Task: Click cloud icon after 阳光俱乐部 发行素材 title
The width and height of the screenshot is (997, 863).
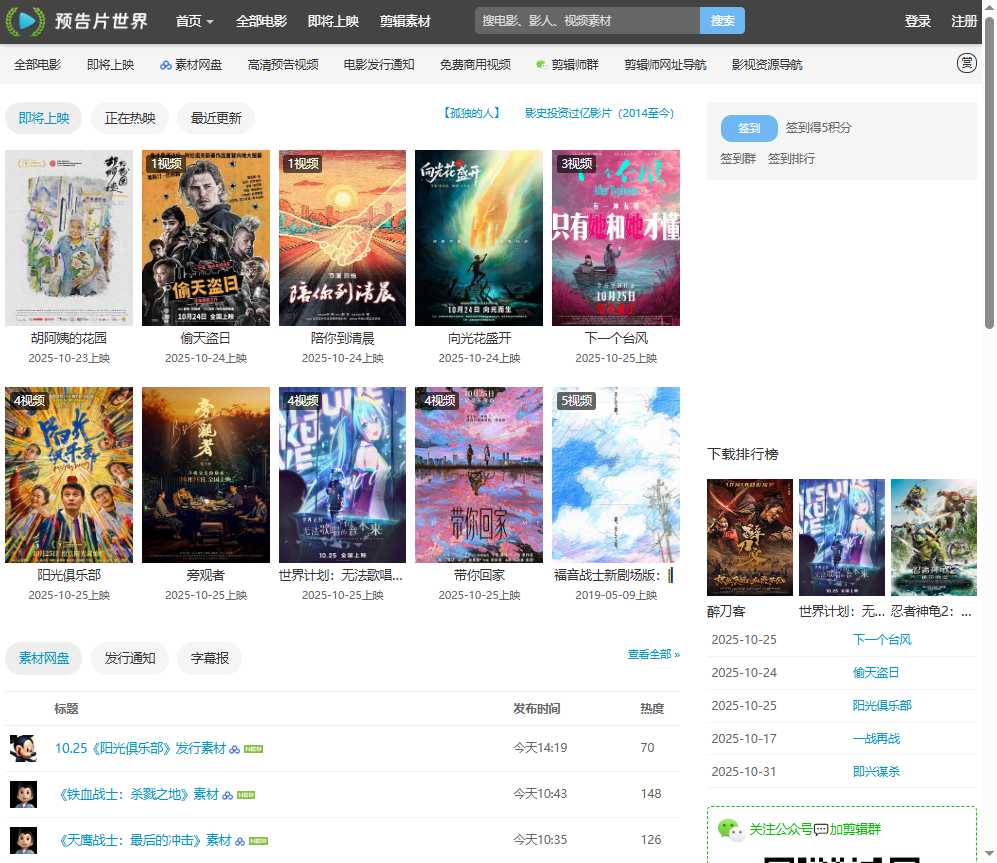Action: [232, 747]
